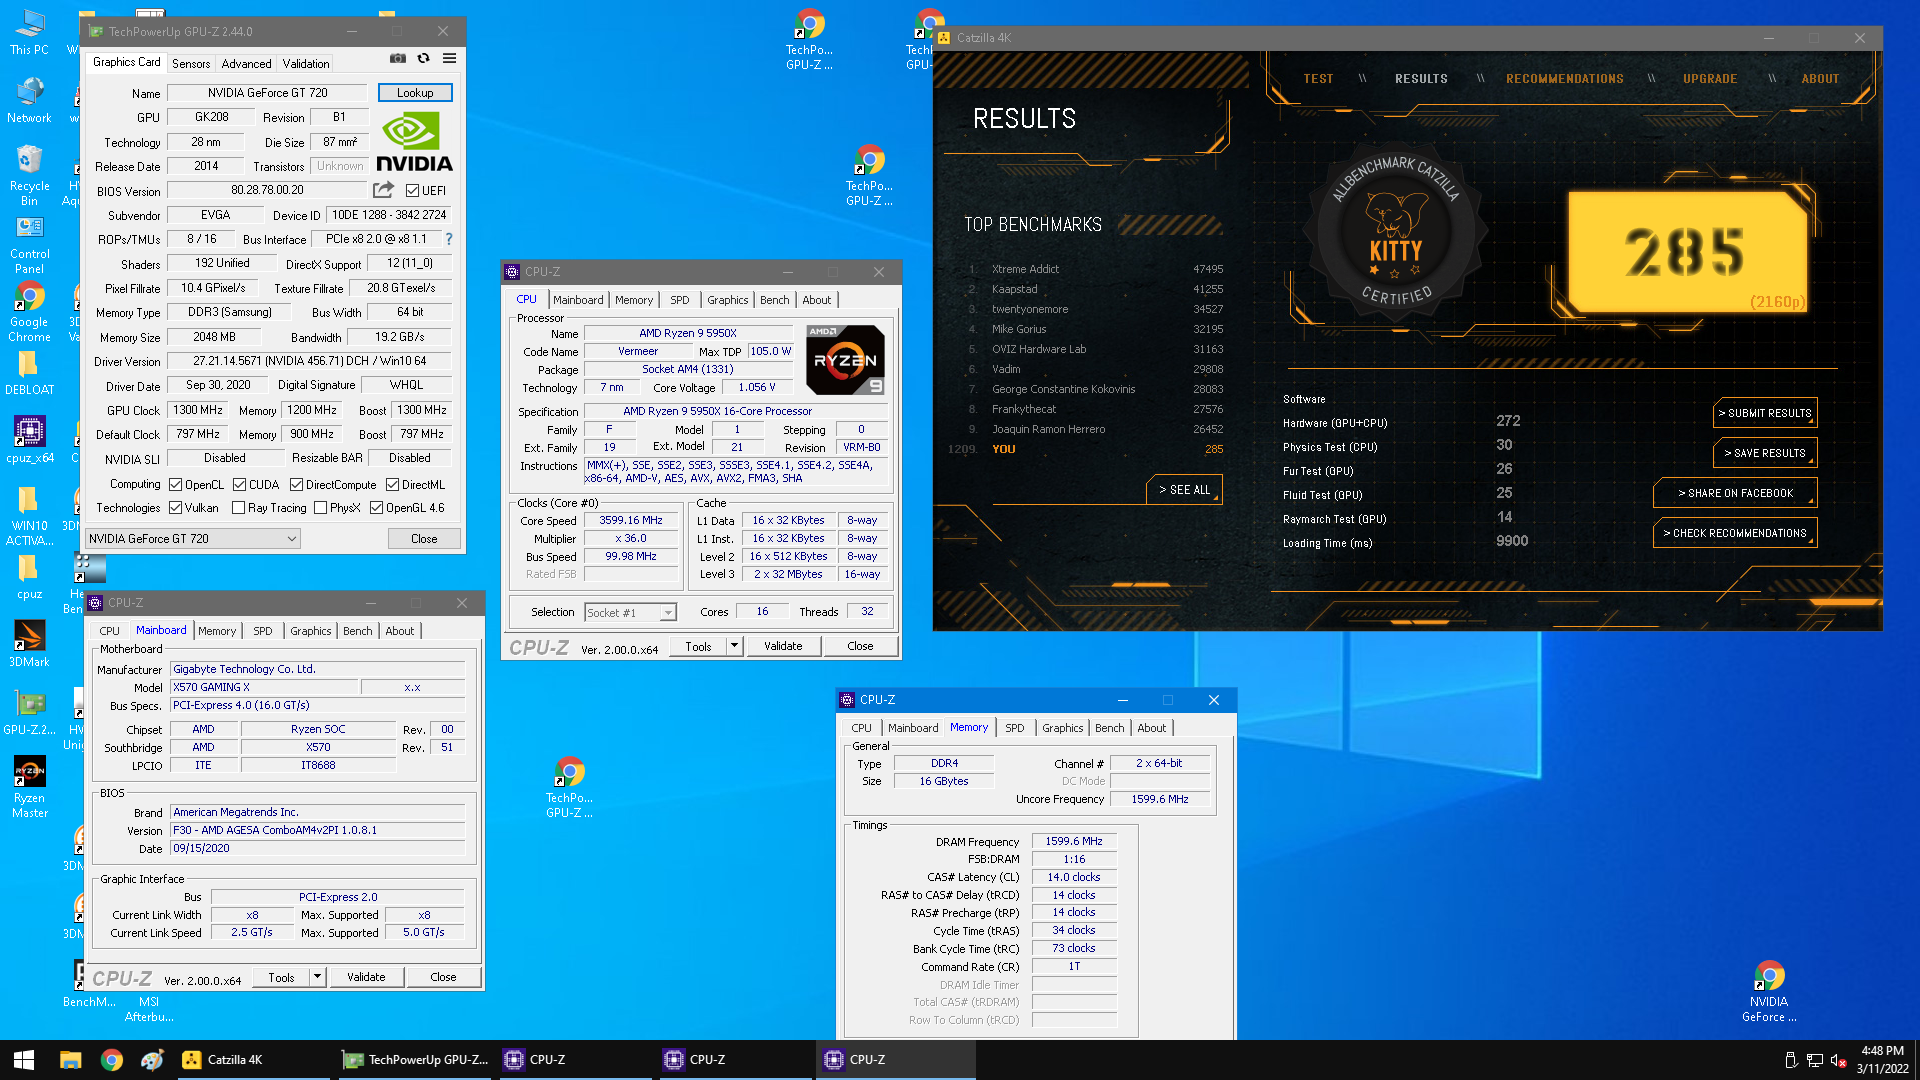Open the GPU-Z hamburger menu

(450, 59)
